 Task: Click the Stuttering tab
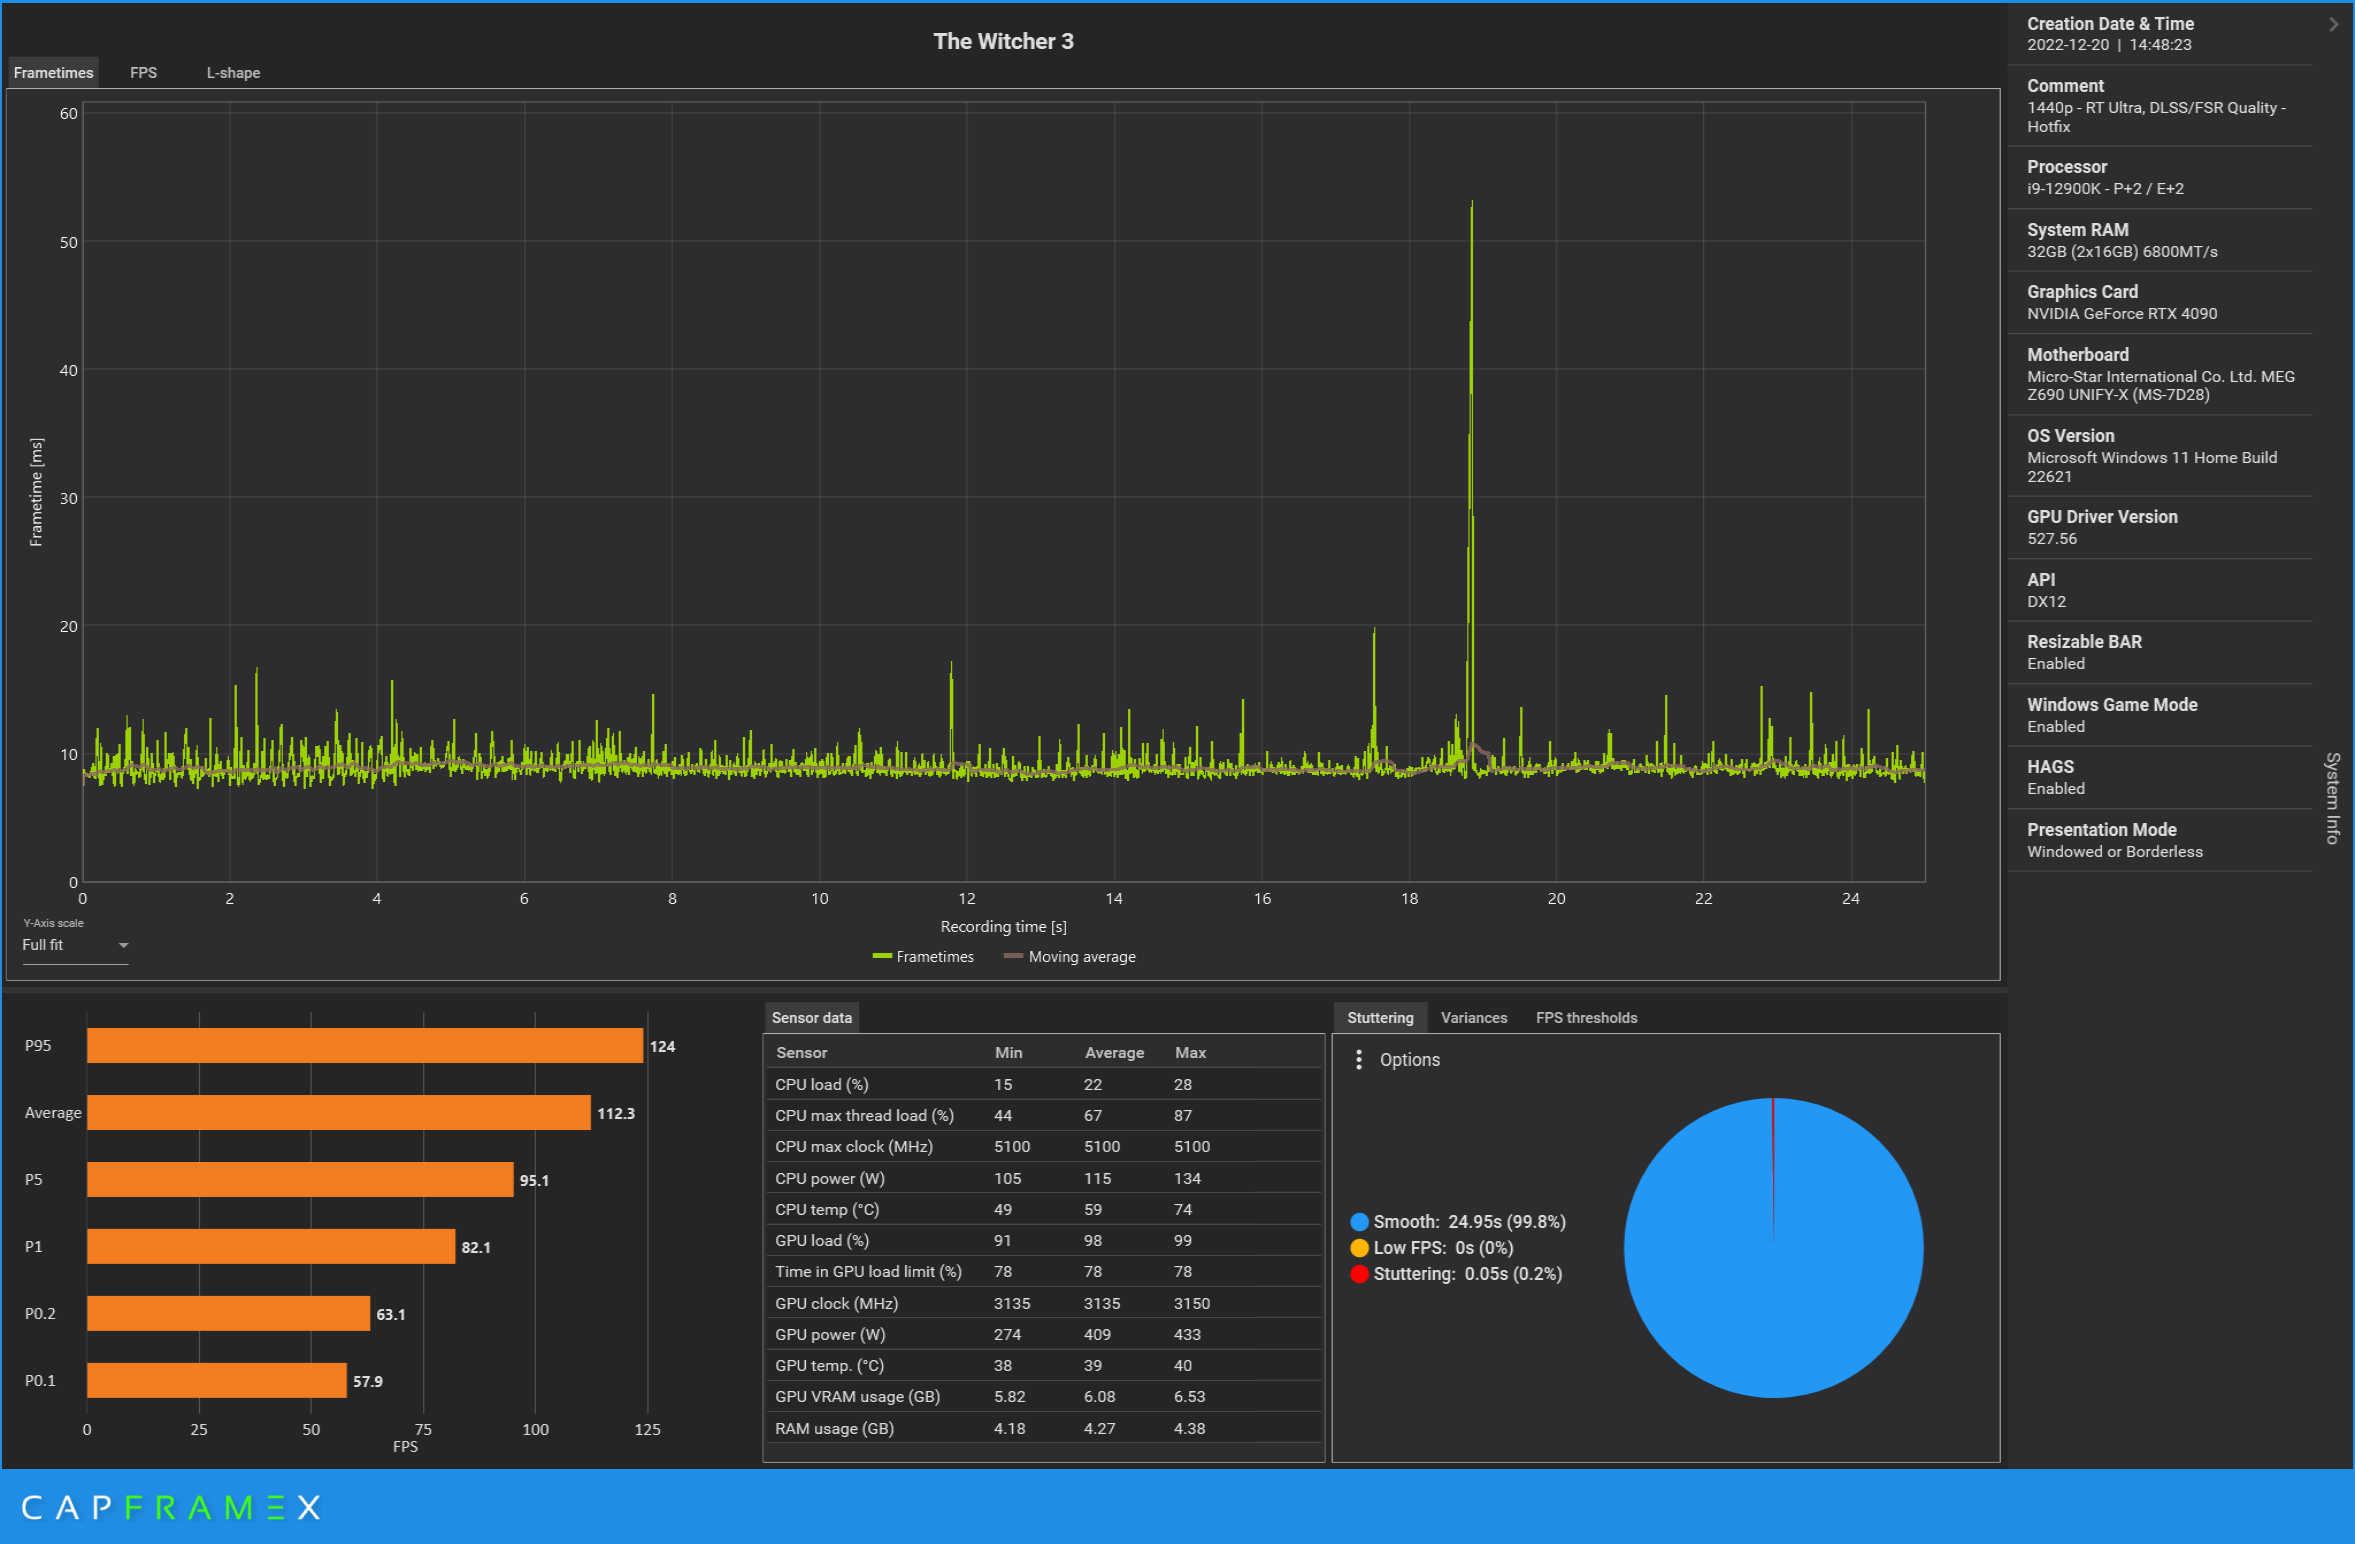click(x=1380, y=1018)
